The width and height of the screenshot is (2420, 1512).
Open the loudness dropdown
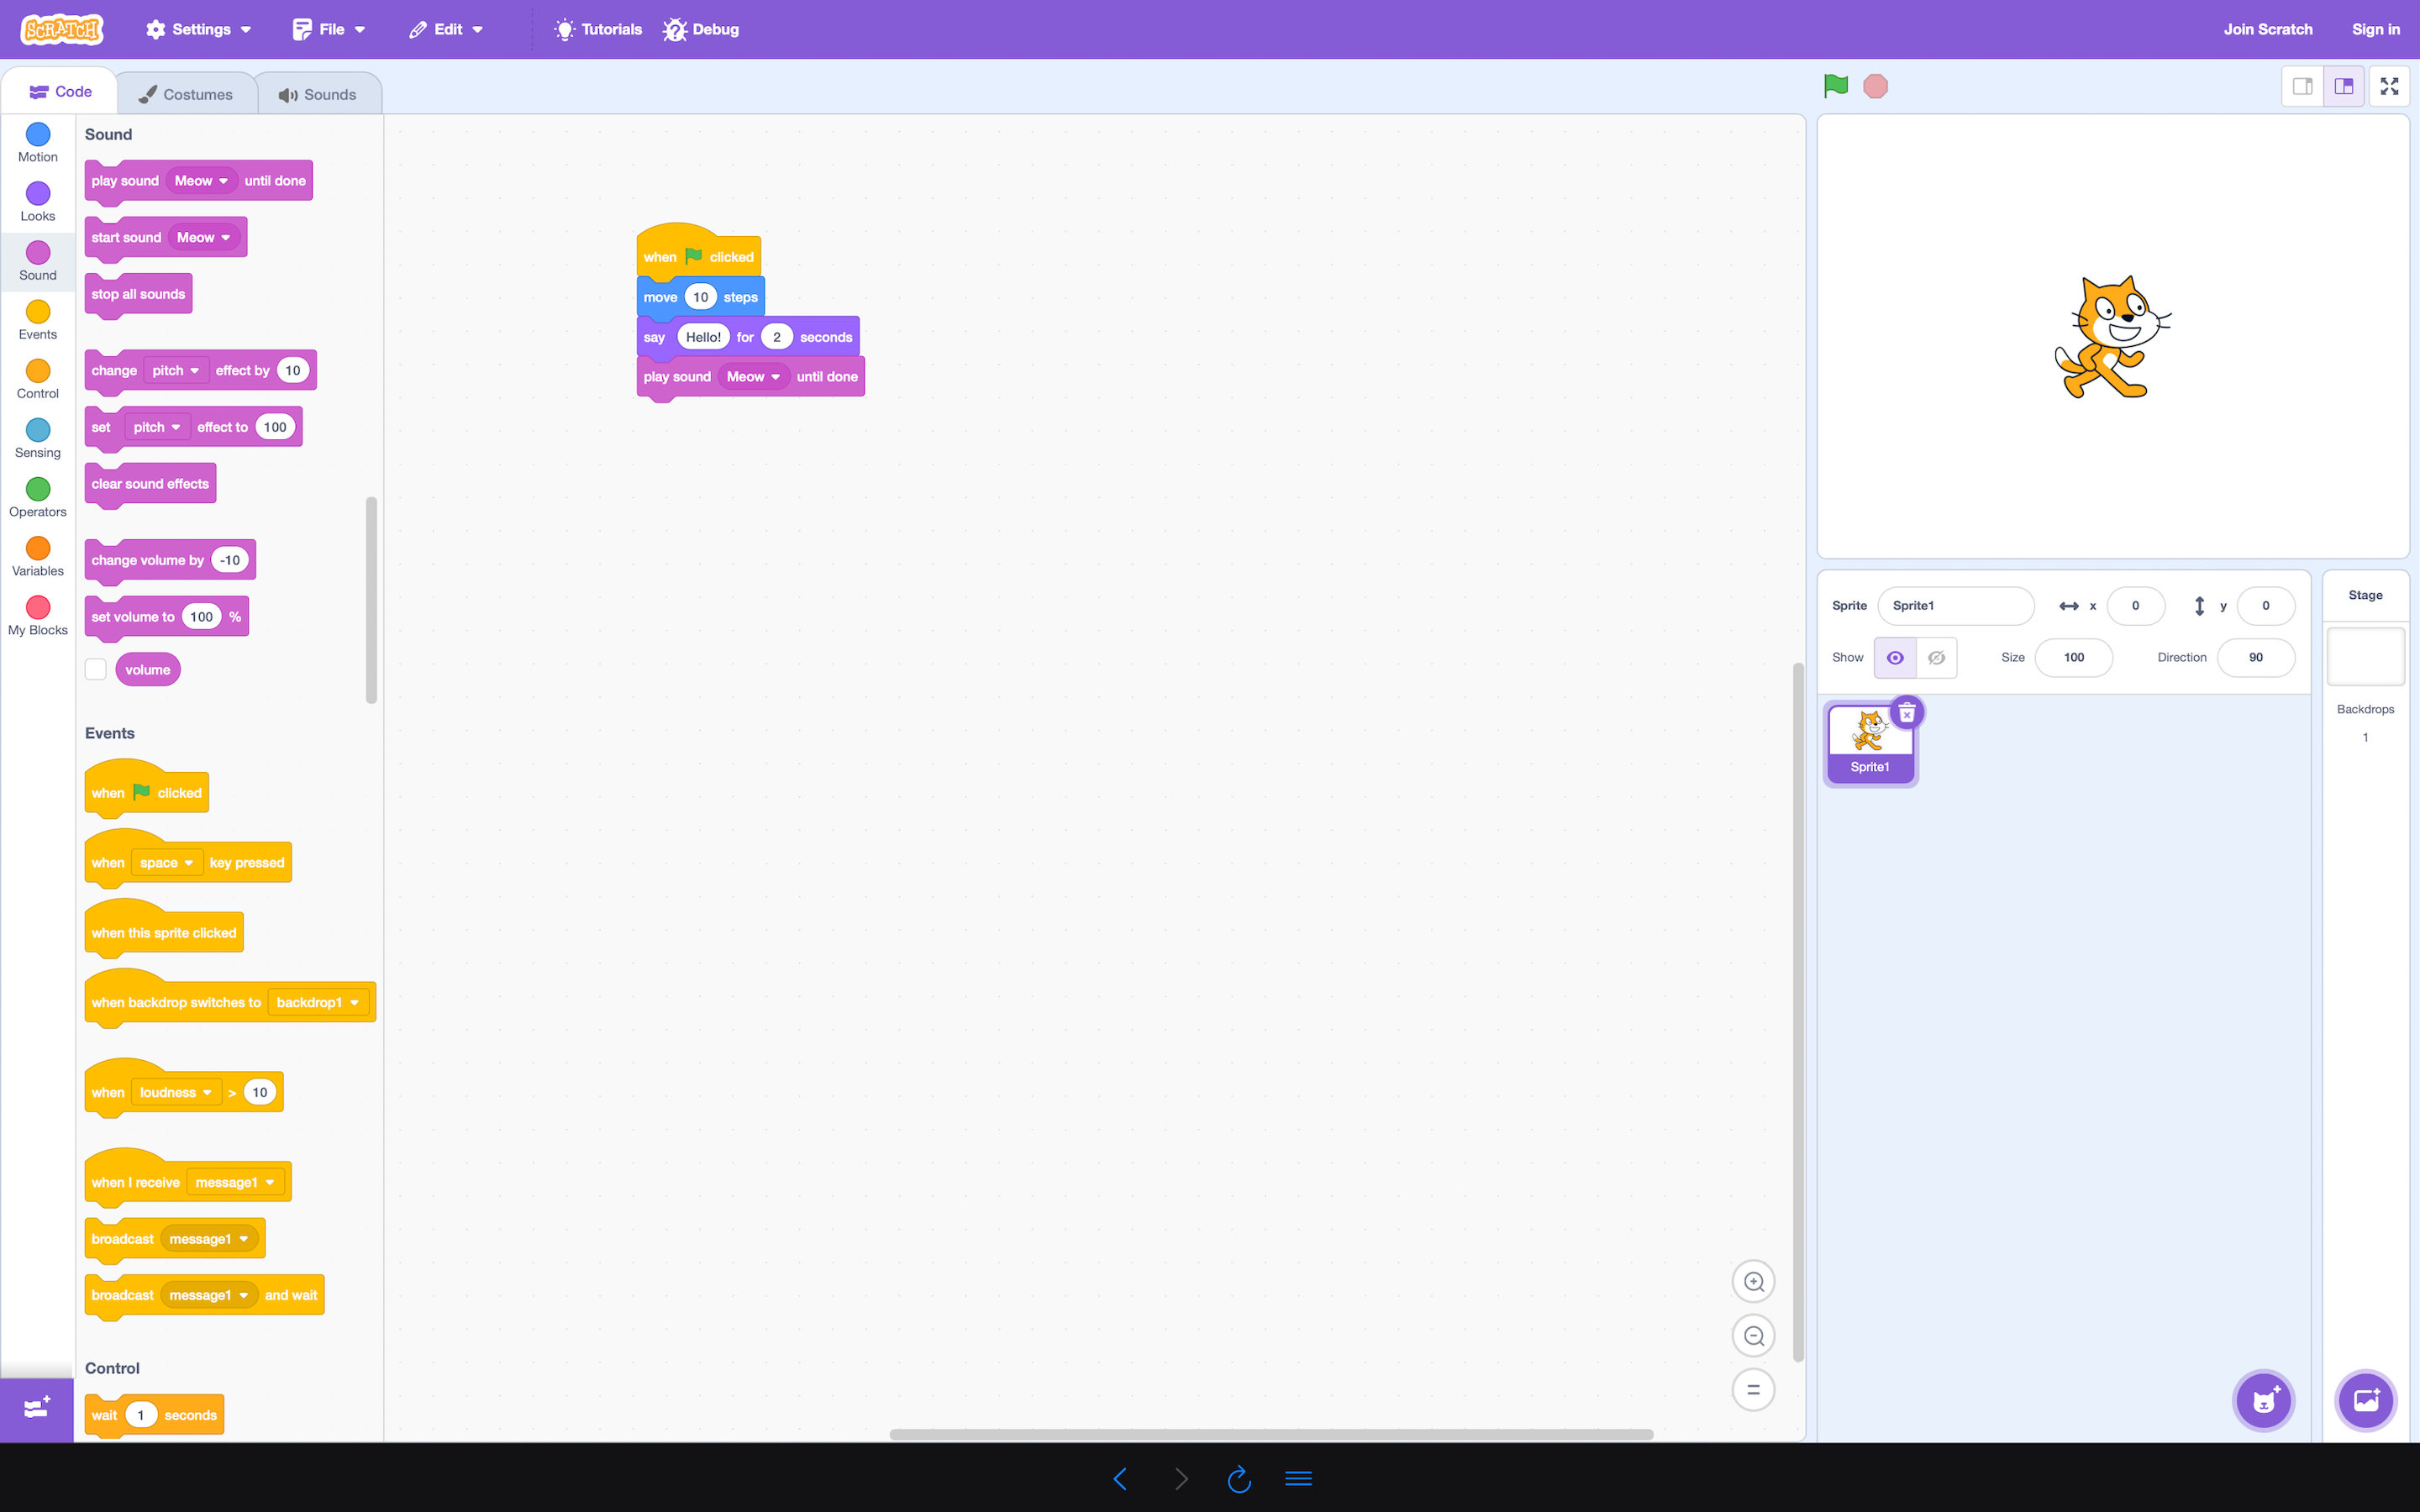point(176,1092)
